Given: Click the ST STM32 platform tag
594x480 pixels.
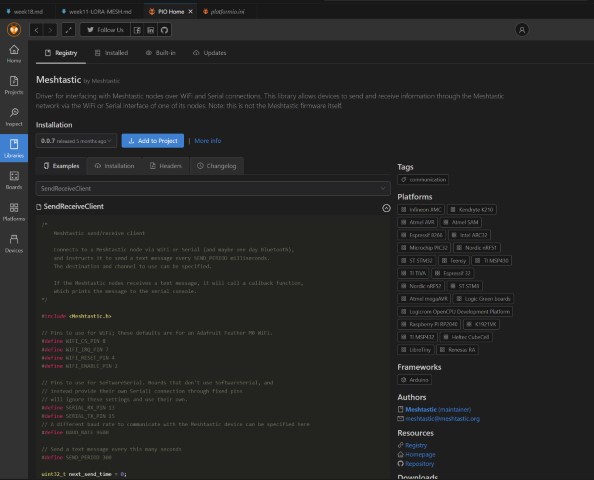Looking at the screenshot, I should pyautogui.click(x=417, y=261).
